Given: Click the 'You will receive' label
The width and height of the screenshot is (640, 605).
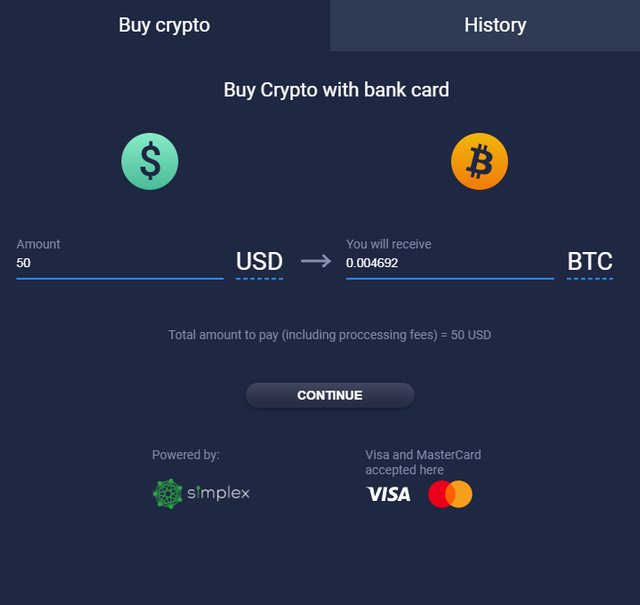Looking at the screenshot, I should click(x=388, y=244).
